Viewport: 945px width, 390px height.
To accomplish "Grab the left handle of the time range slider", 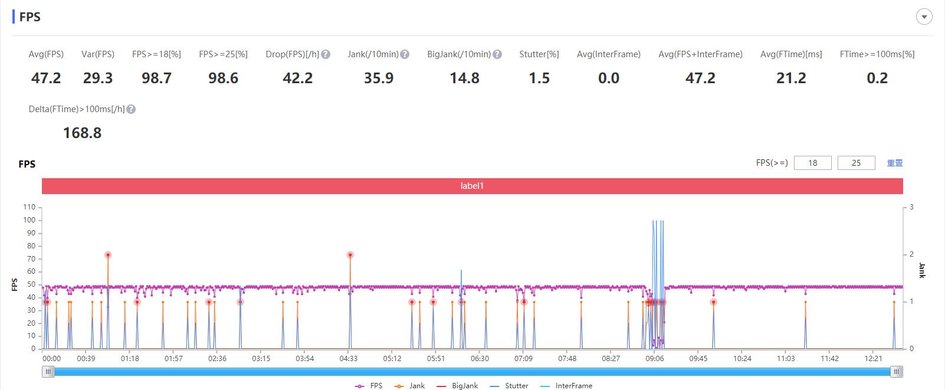I will click(48, 372).
